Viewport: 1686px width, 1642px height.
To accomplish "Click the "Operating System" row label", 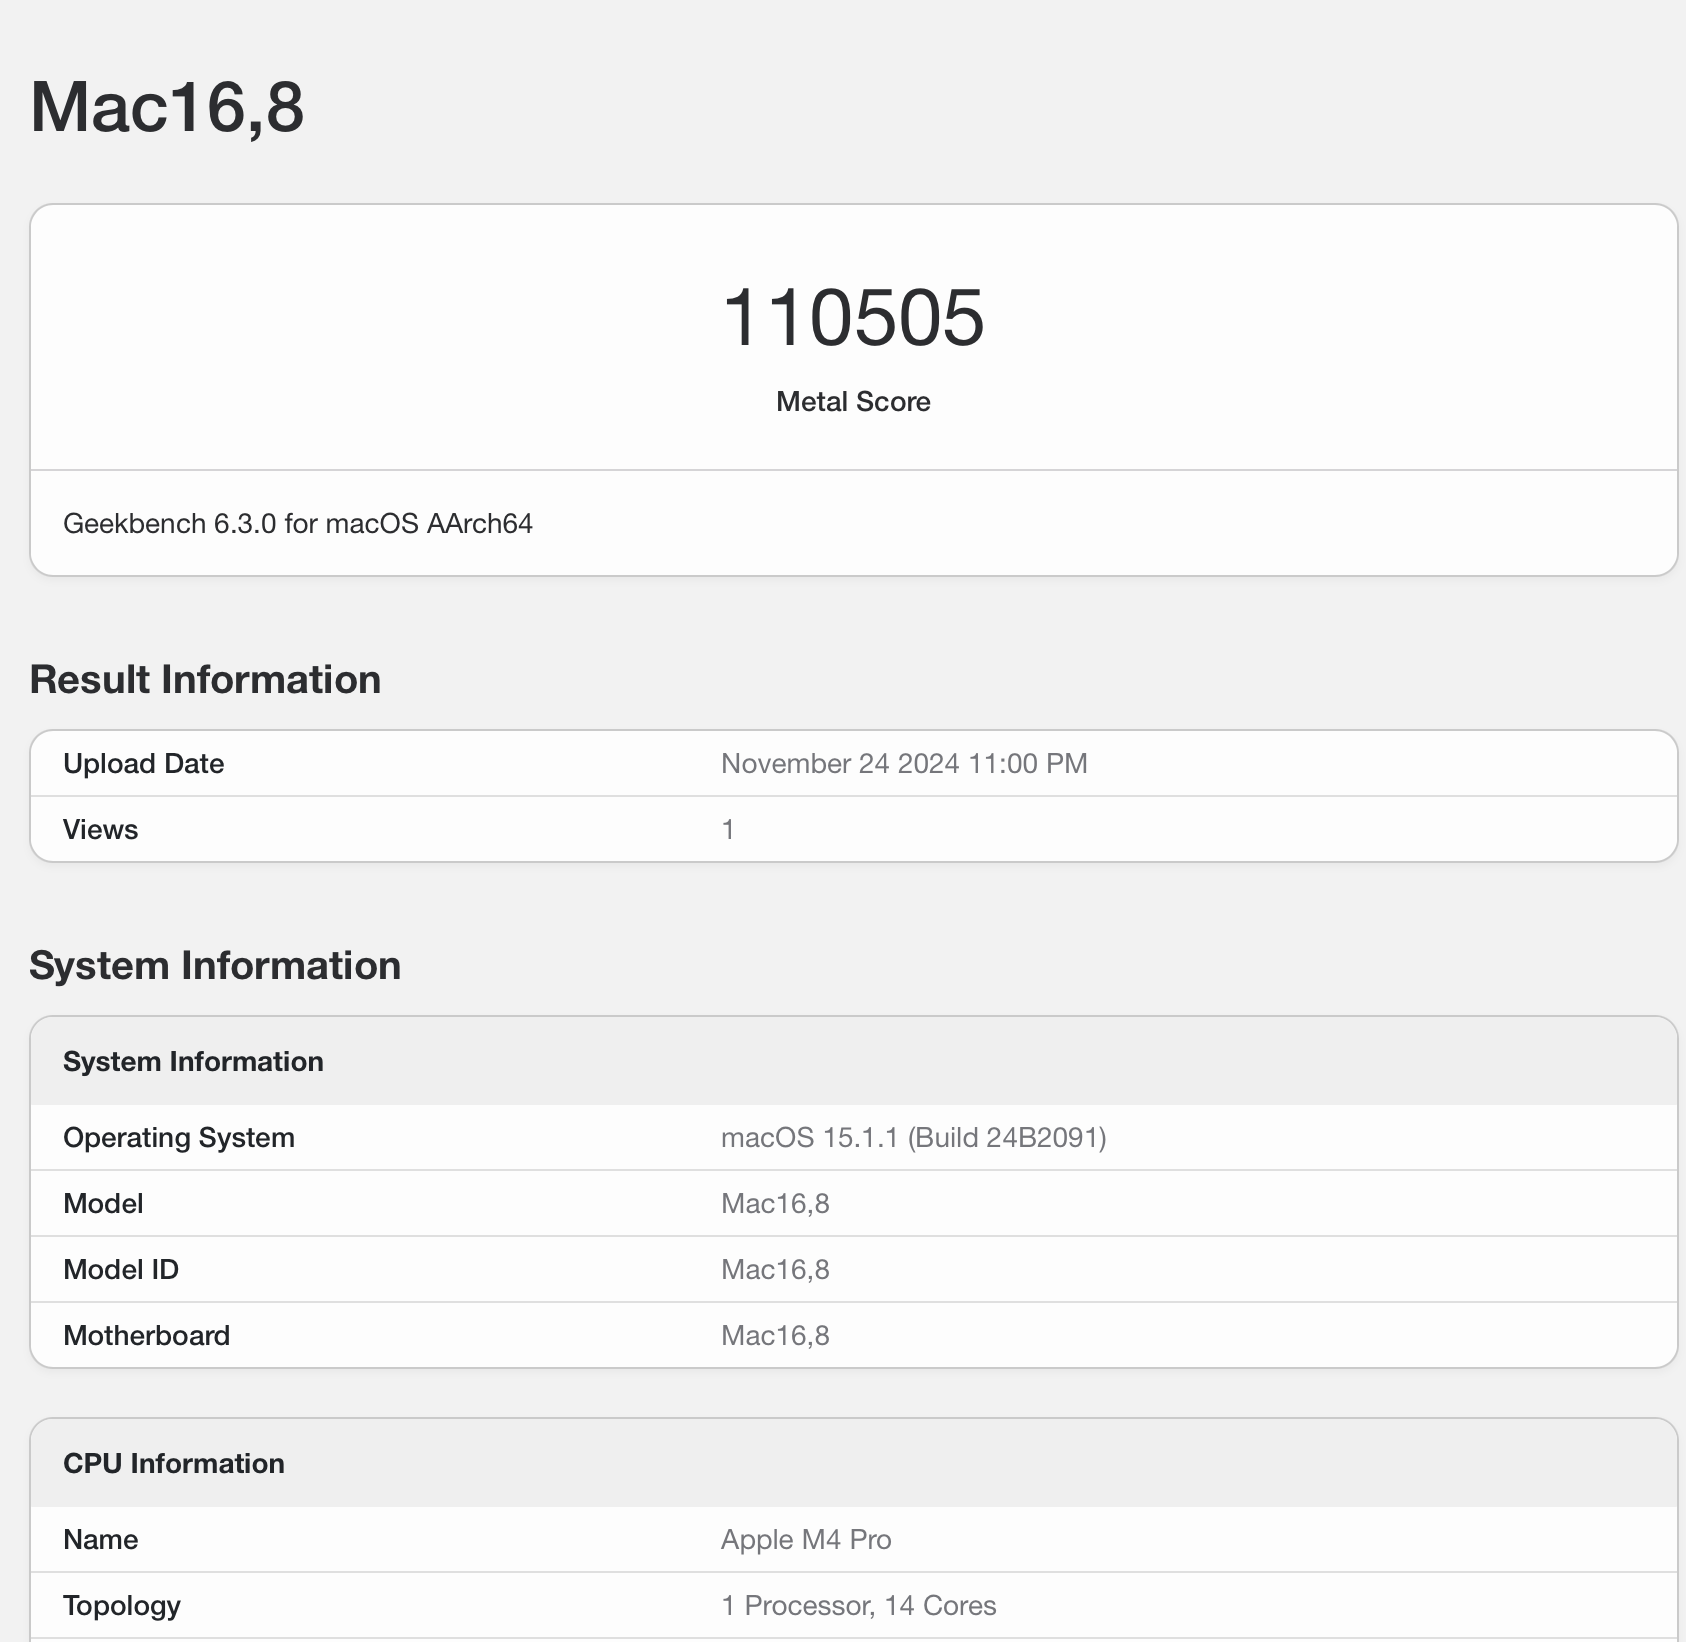I will (179, 1138).
